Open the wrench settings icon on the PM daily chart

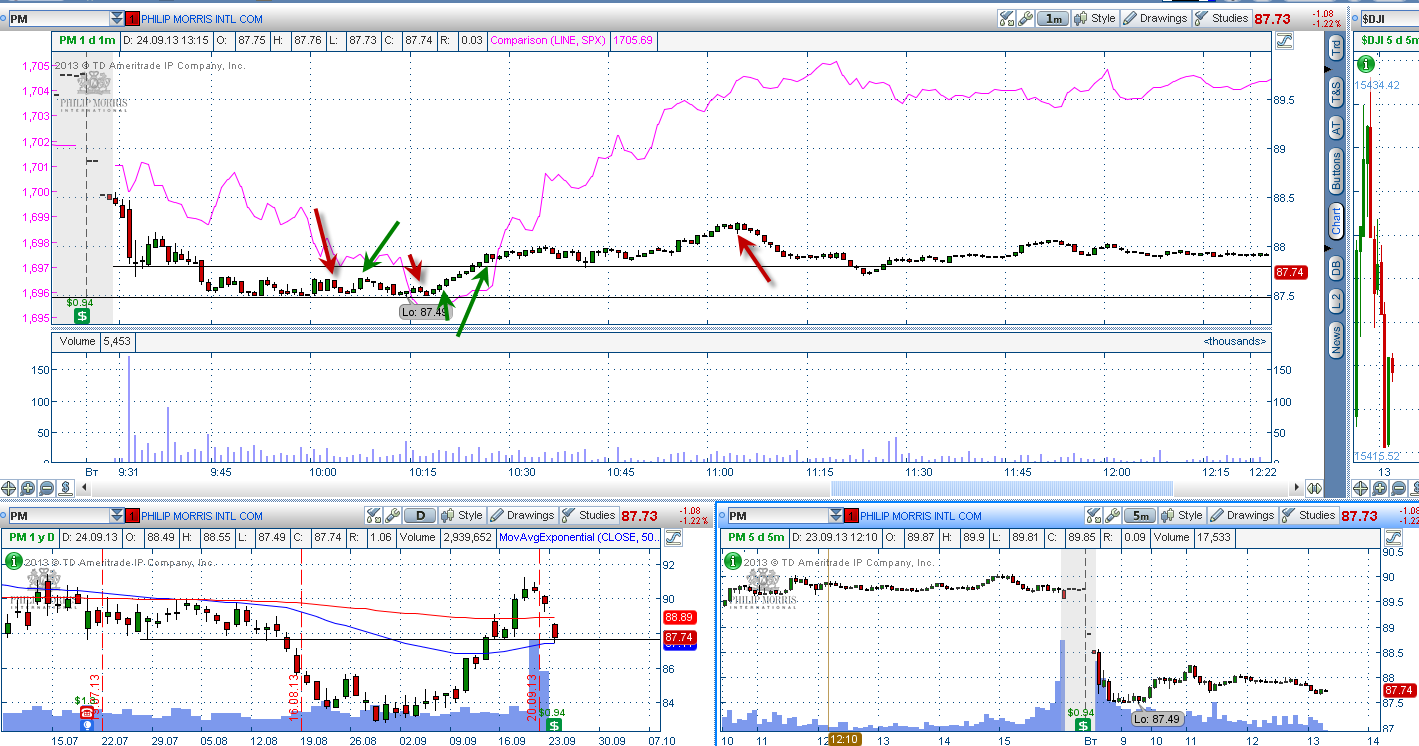(x=392, y=516)
